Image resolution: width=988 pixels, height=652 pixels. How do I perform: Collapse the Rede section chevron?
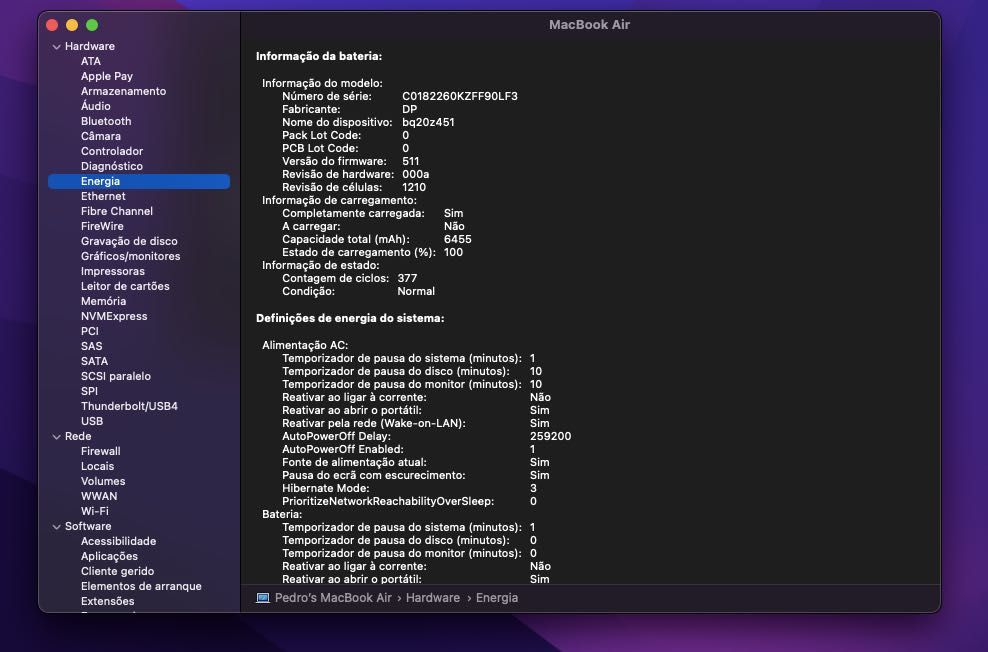(x=57, y=437)
